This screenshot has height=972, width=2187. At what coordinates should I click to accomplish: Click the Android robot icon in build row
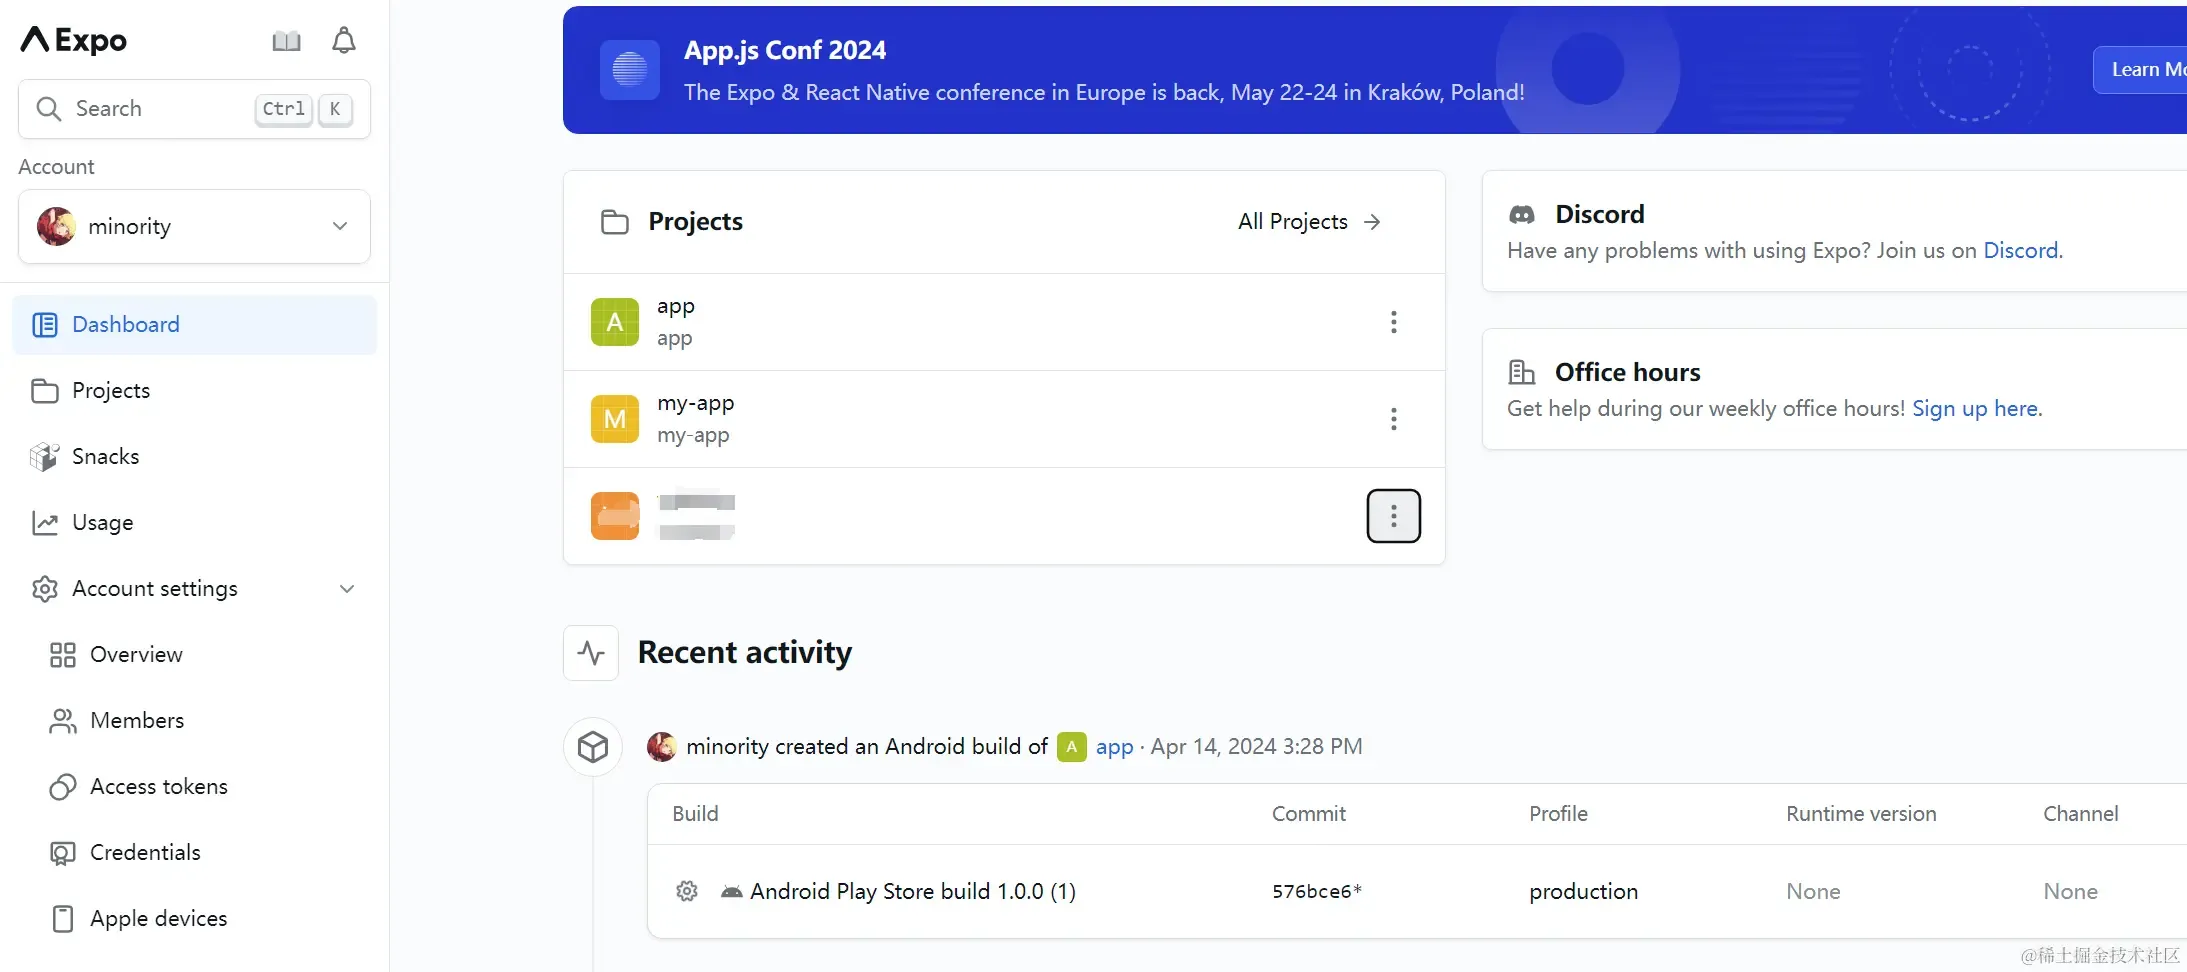coord(732,892)
